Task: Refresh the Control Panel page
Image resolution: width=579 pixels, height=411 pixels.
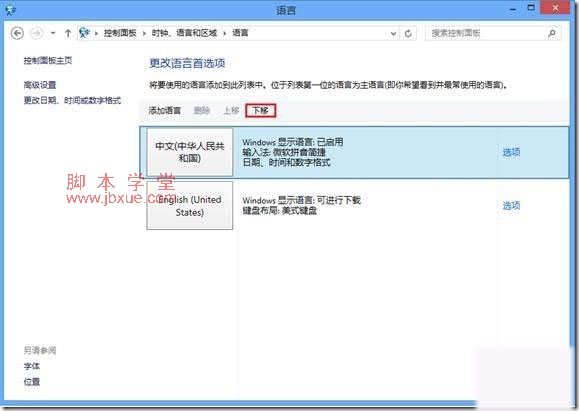Action: point(408,34)
